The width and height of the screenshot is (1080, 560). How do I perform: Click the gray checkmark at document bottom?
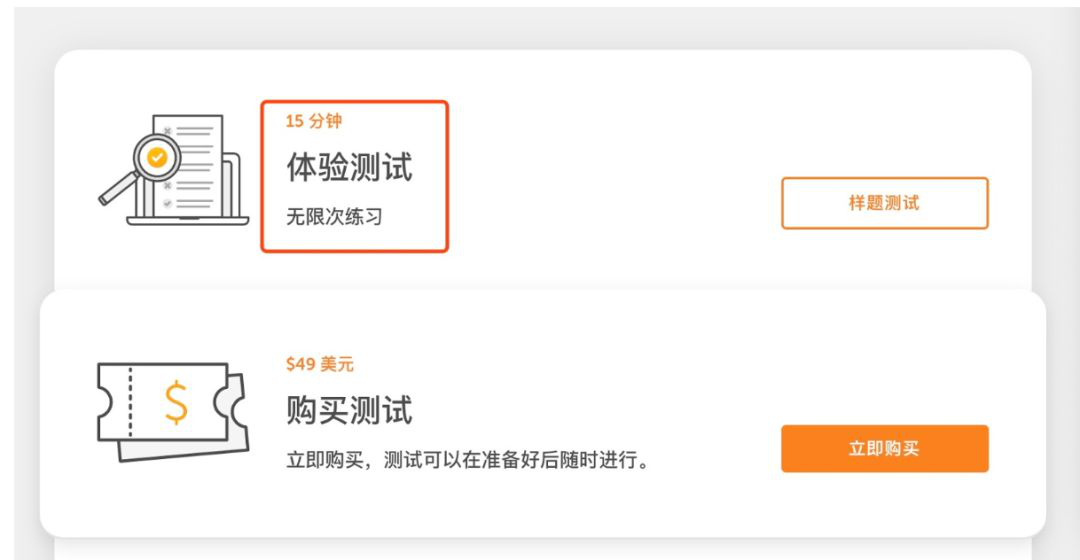167,203
